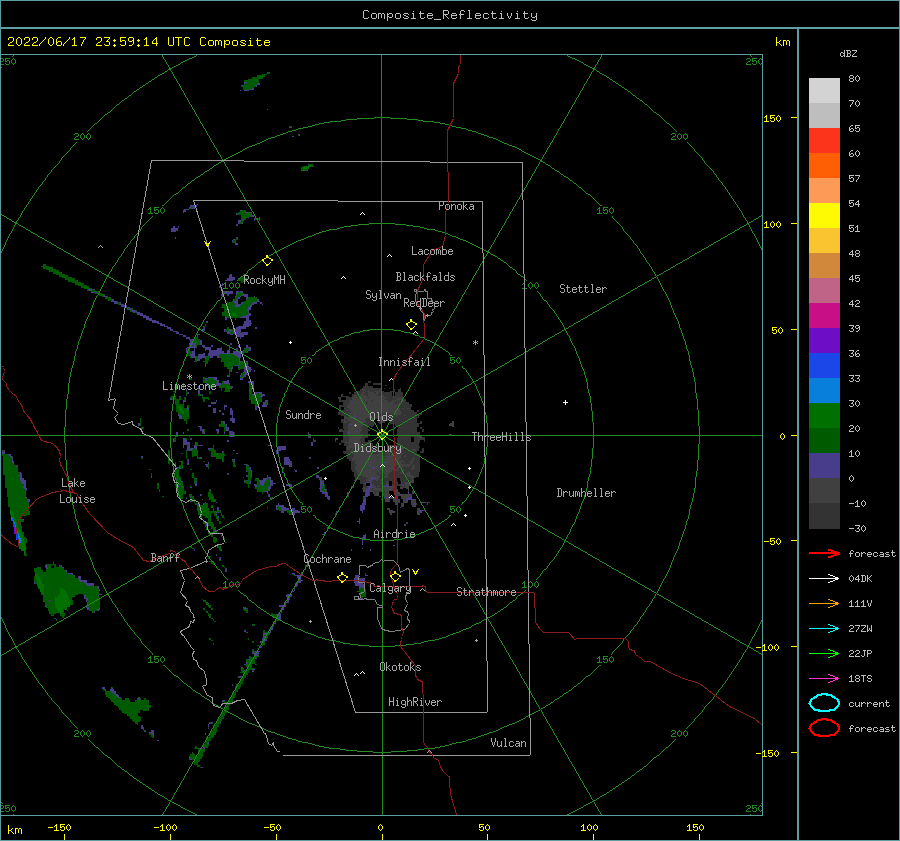Click the yellow diamond marker near Cochrane
The height and width of the screenshot is (841, 900).
pyautogui.click(x=342, y=577)
